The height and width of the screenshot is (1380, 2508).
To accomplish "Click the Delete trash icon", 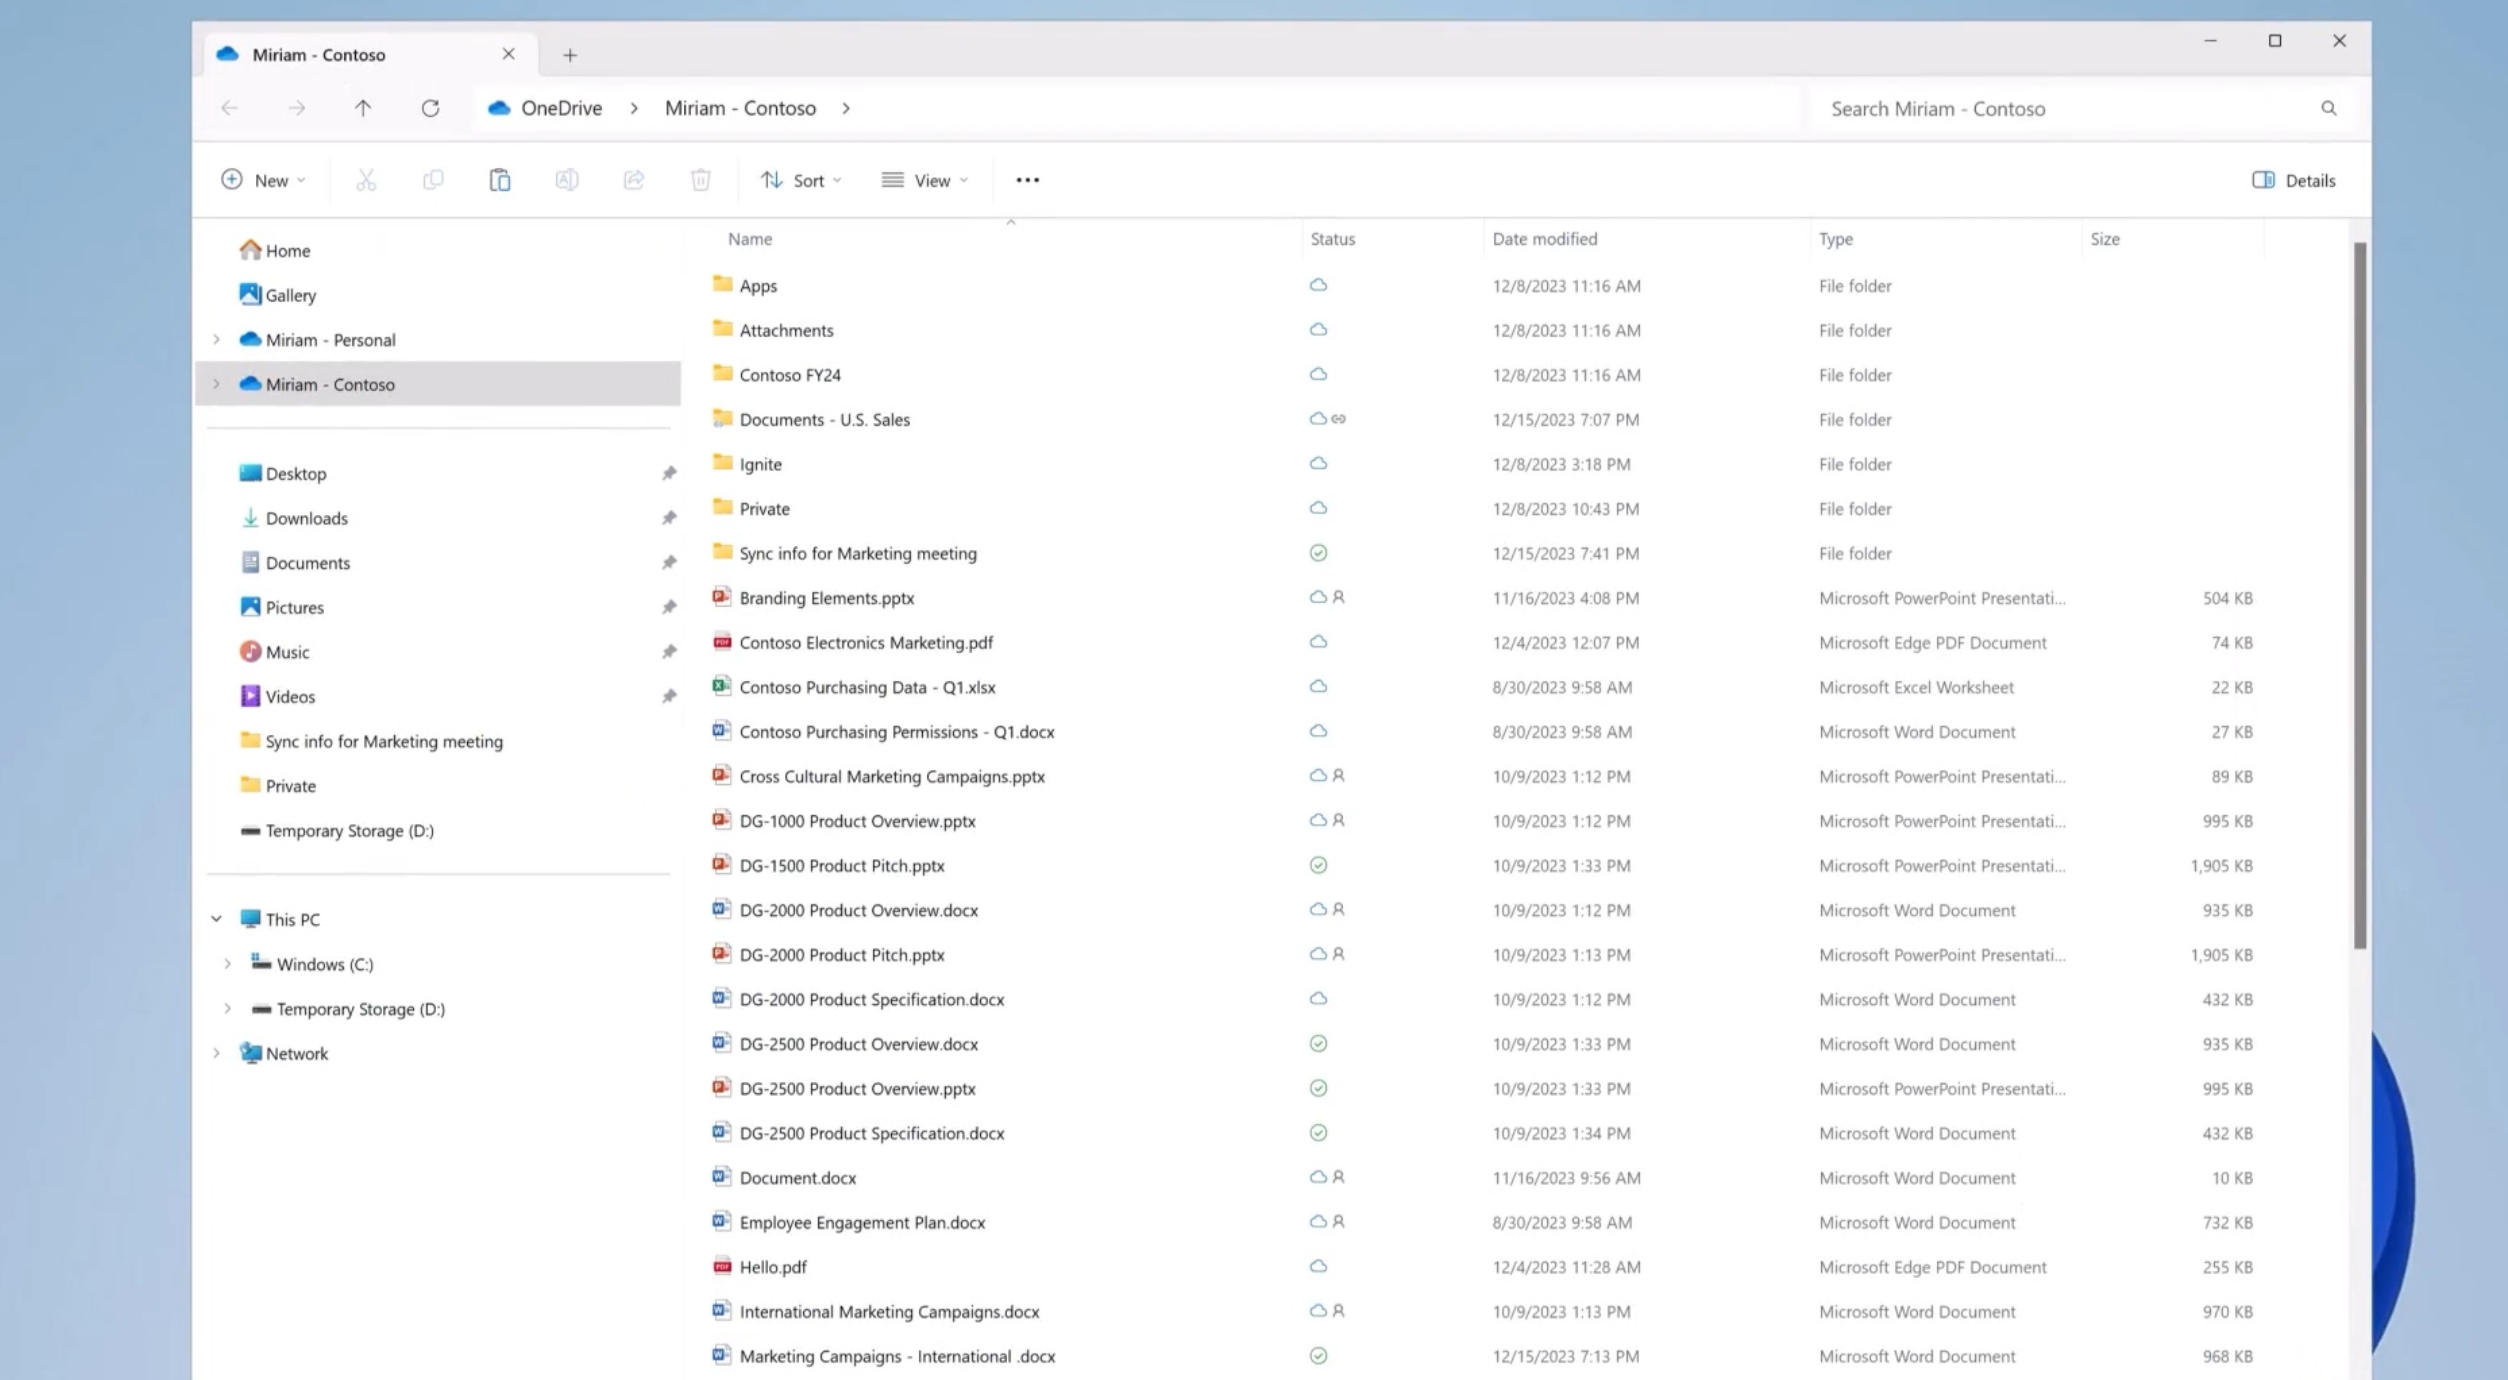I will click(x=701, y=180).
